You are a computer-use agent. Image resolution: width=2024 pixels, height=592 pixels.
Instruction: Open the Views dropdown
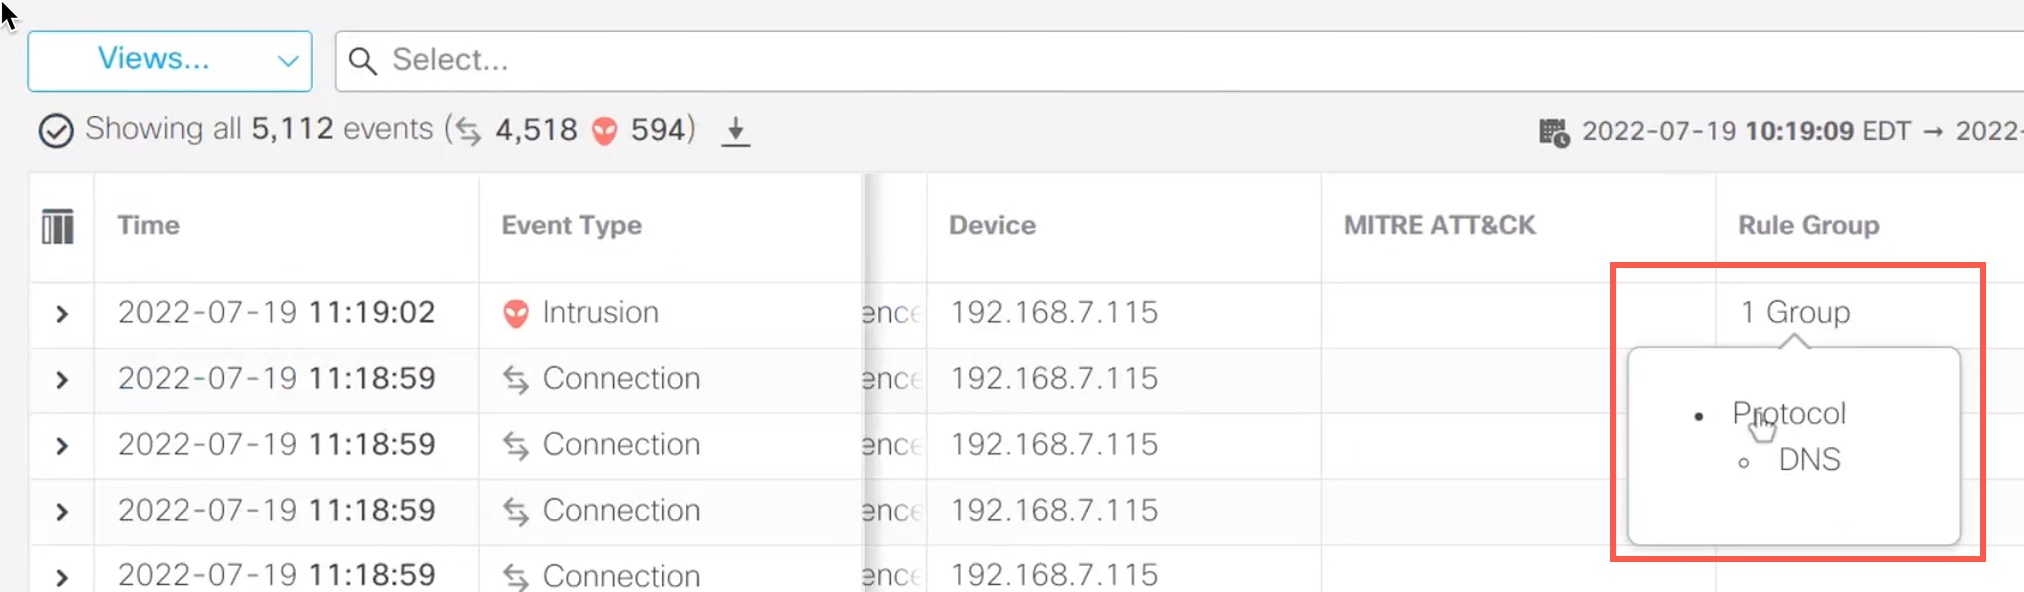pos(170,61)
